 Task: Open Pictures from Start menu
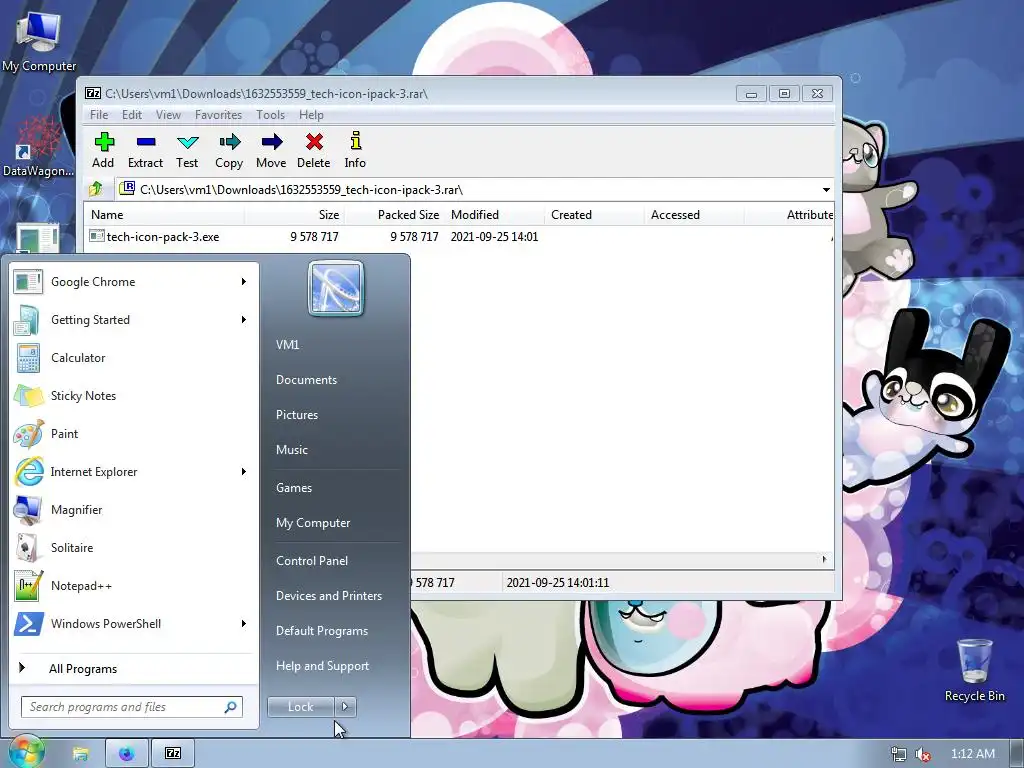[296, 415]
